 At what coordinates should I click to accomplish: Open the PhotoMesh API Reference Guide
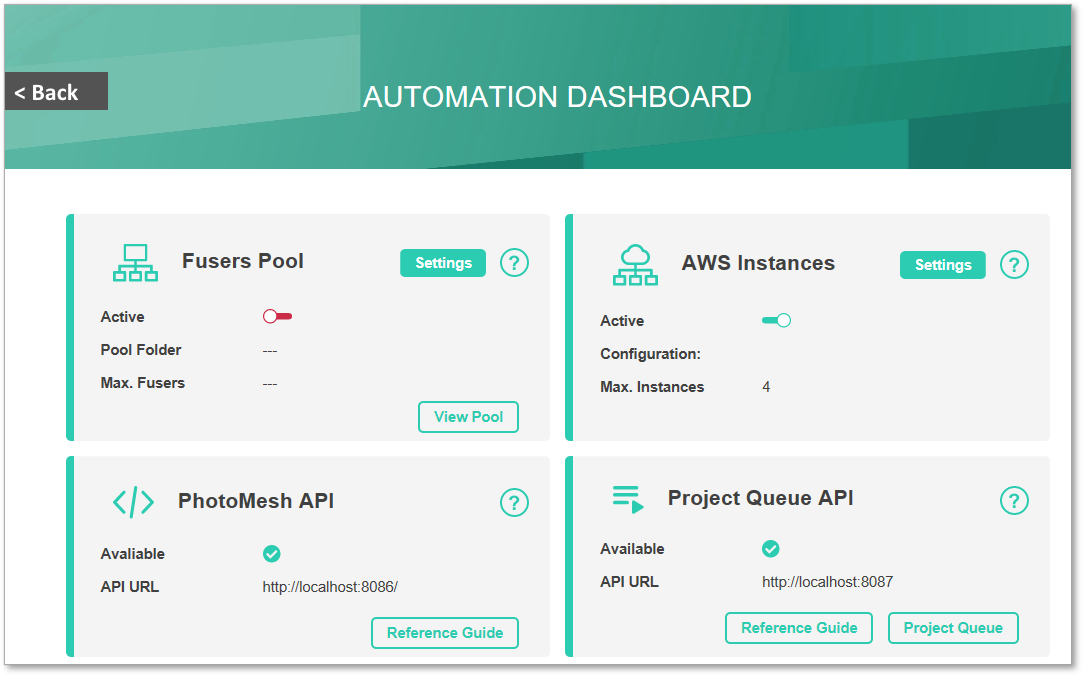(445, 633)
